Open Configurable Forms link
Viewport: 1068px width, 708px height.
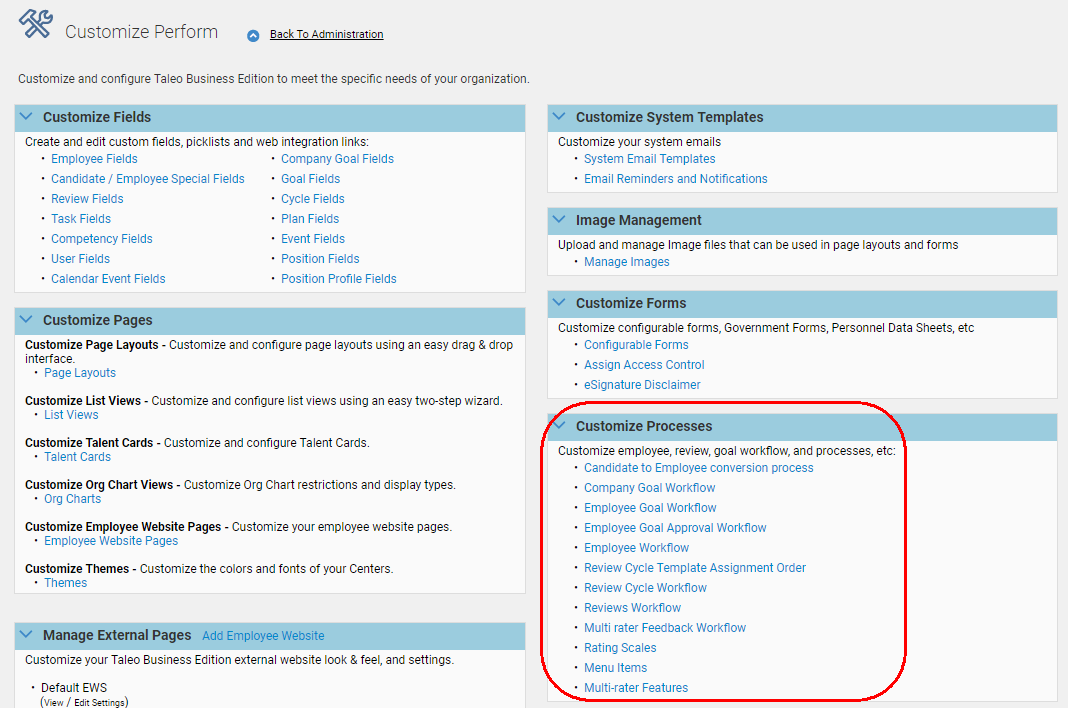[x=636, y=345]
